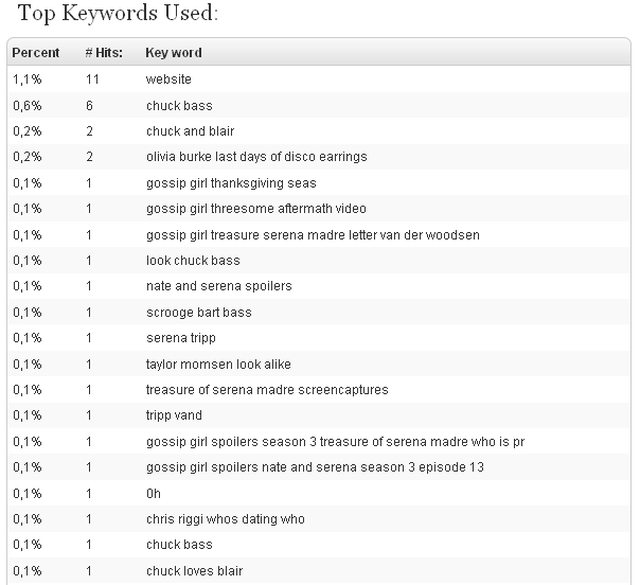Click 'chris riggi whos dating who'
The image size is (640, 585).
coord(225,519)
